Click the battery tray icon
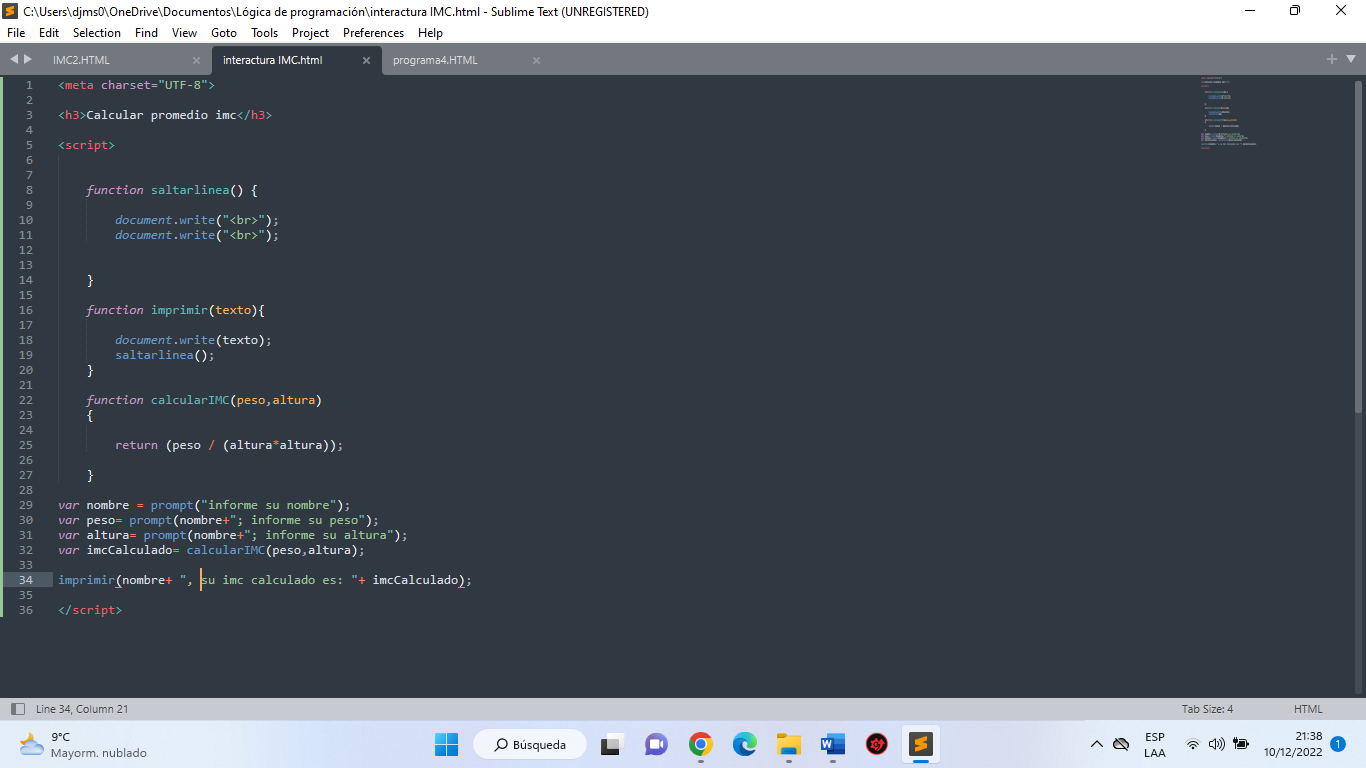The image size is (1366, 768). click(1242, 744)
